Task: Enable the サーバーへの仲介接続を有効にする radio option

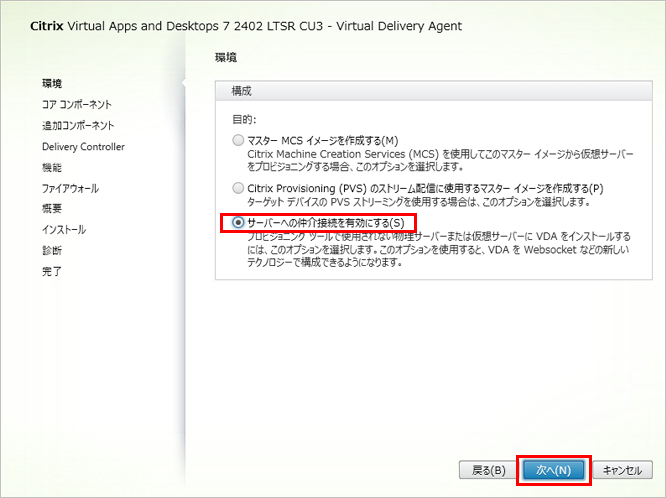Action: click(x=237, y=222)
